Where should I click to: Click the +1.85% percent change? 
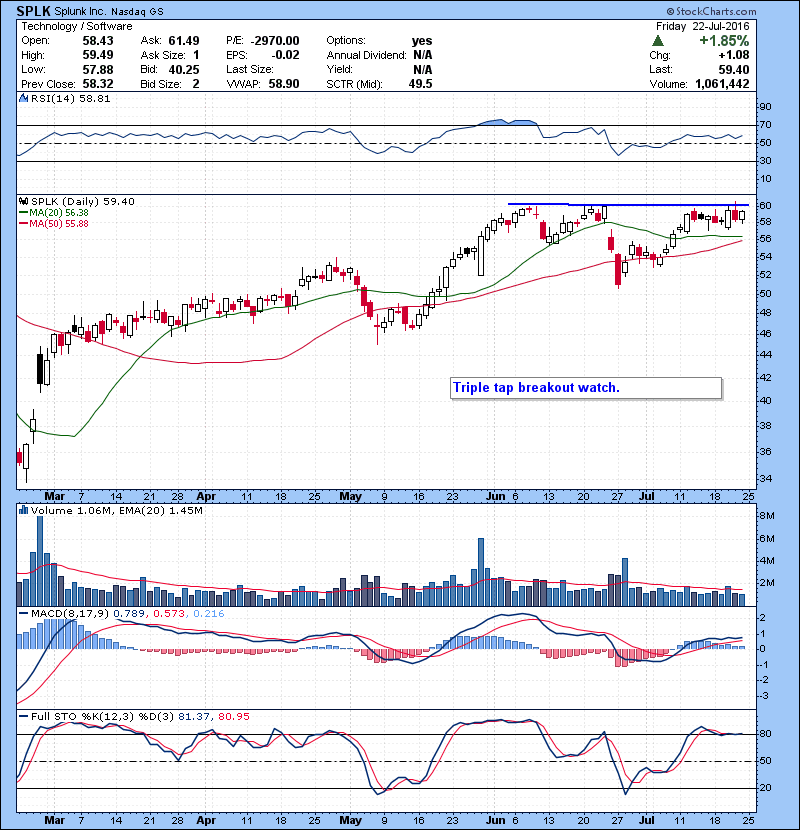(x=724, y=41)
